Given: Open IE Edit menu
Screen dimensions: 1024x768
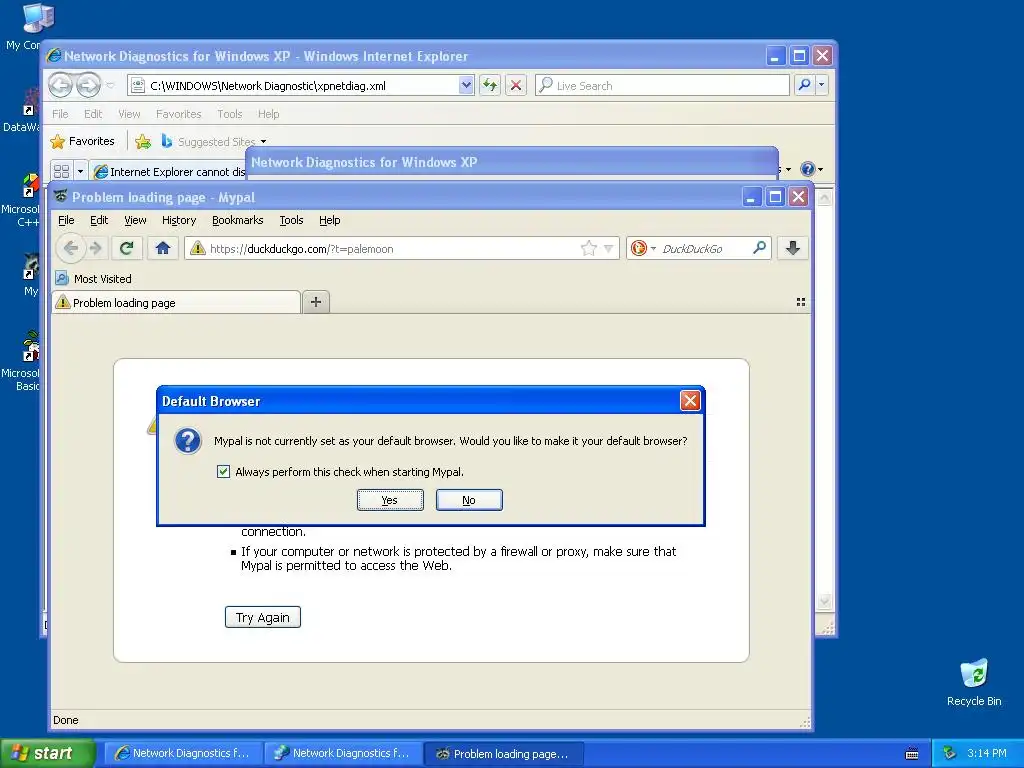Looking at the screenshot, I should click(93, 114).
